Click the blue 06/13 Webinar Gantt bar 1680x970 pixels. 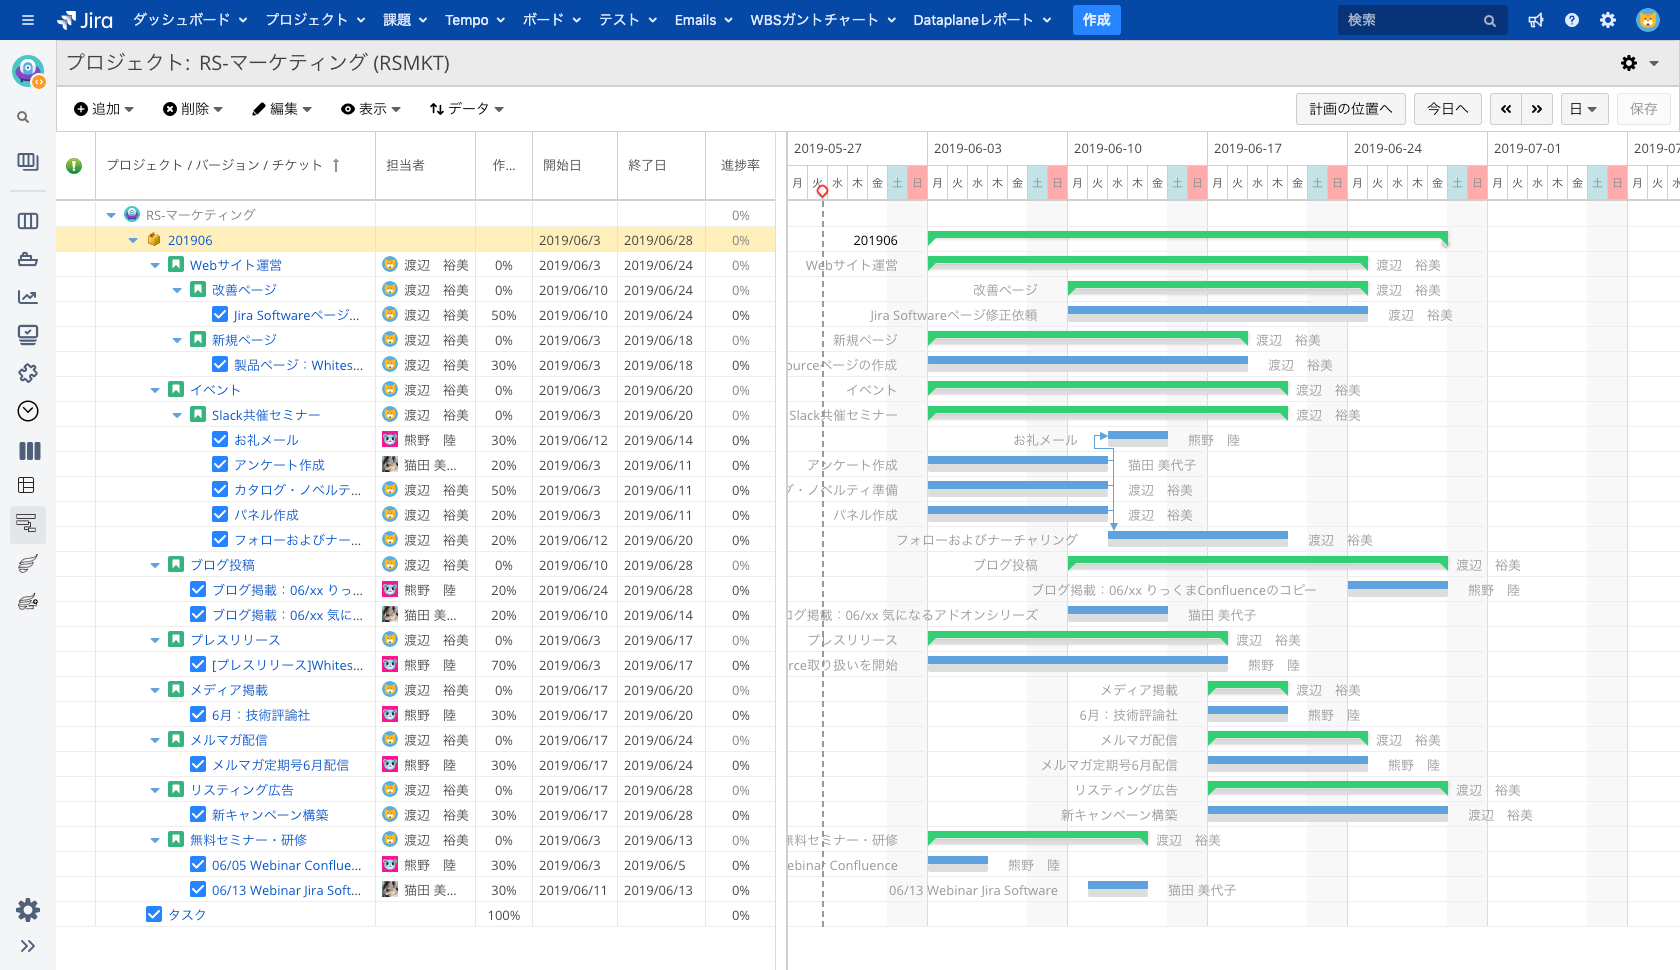point(1118,886)
